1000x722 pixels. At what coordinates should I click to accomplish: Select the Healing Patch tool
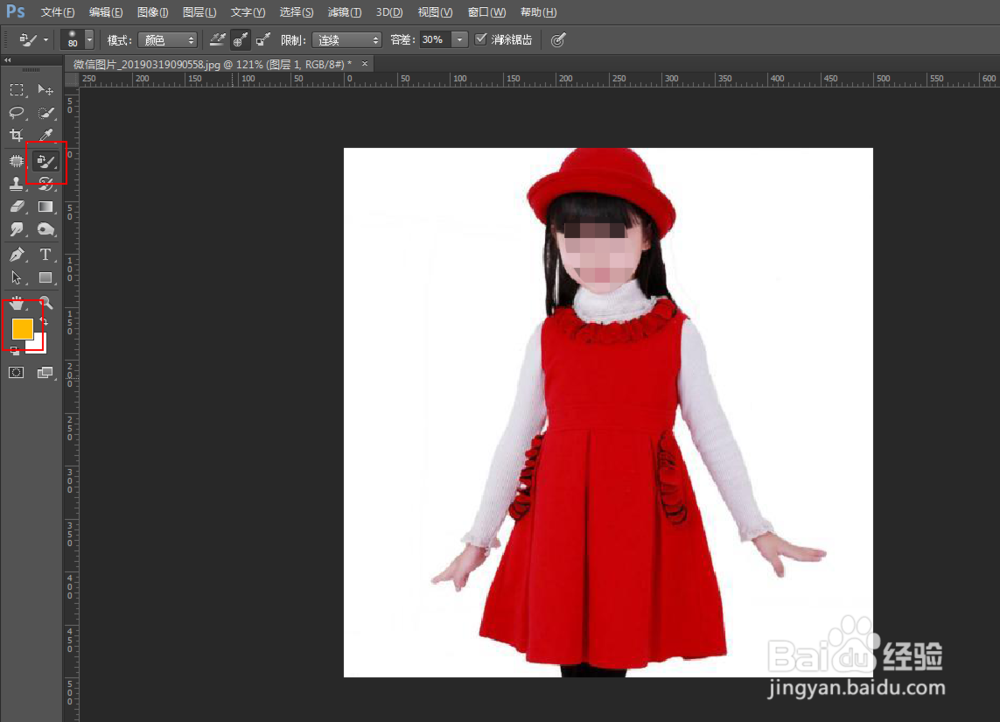coord(17,161)
